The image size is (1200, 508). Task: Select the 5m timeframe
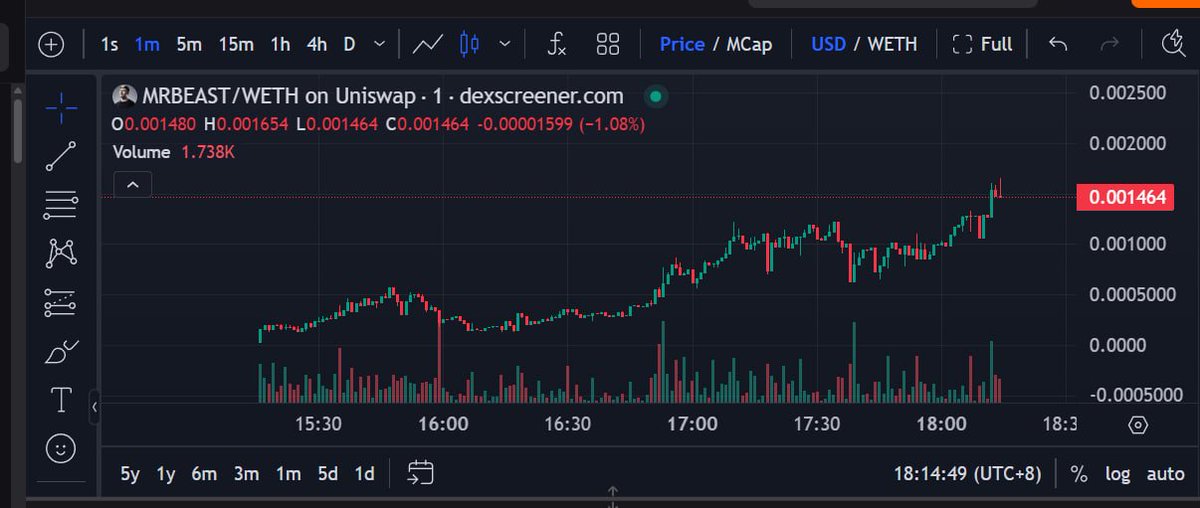coord(189,44)
